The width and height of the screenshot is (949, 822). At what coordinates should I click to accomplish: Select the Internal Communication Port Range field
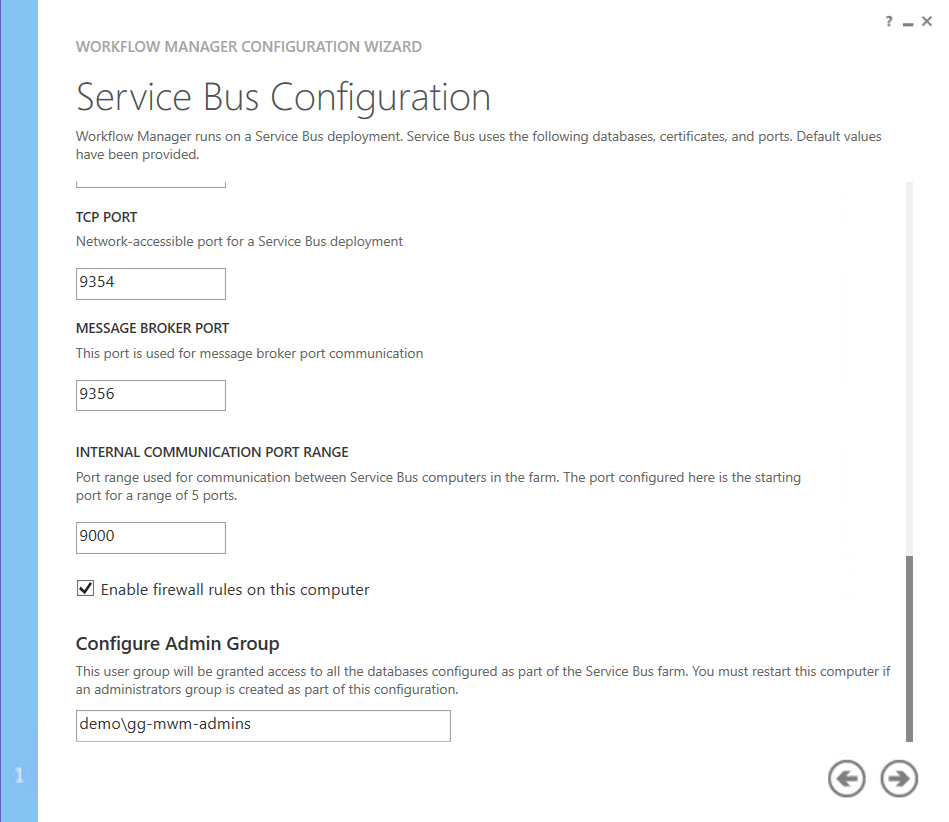tap(151, 537)
